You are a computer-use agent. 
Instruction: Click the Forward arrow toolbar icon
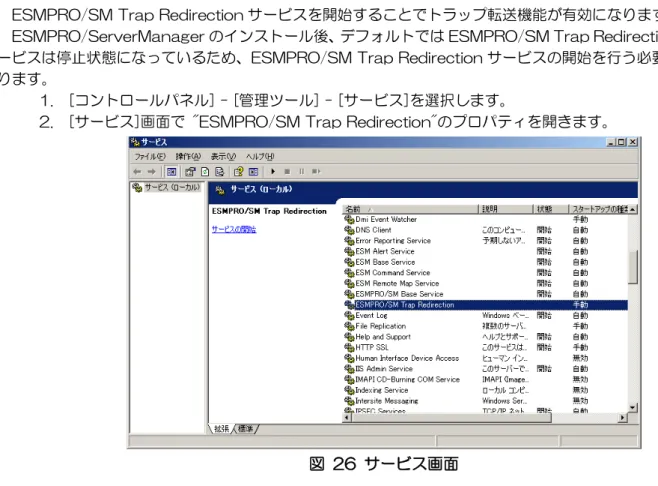151,171
